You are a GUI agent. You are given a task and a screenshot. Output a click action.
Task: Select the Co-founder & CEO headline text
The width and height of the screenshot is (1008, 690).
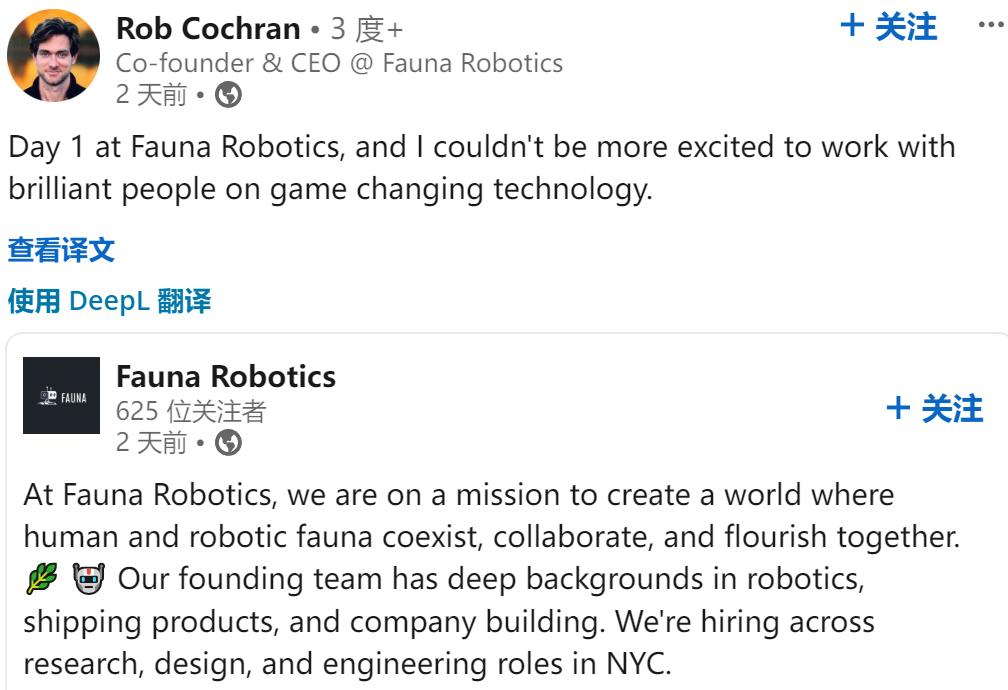[339, 63]
